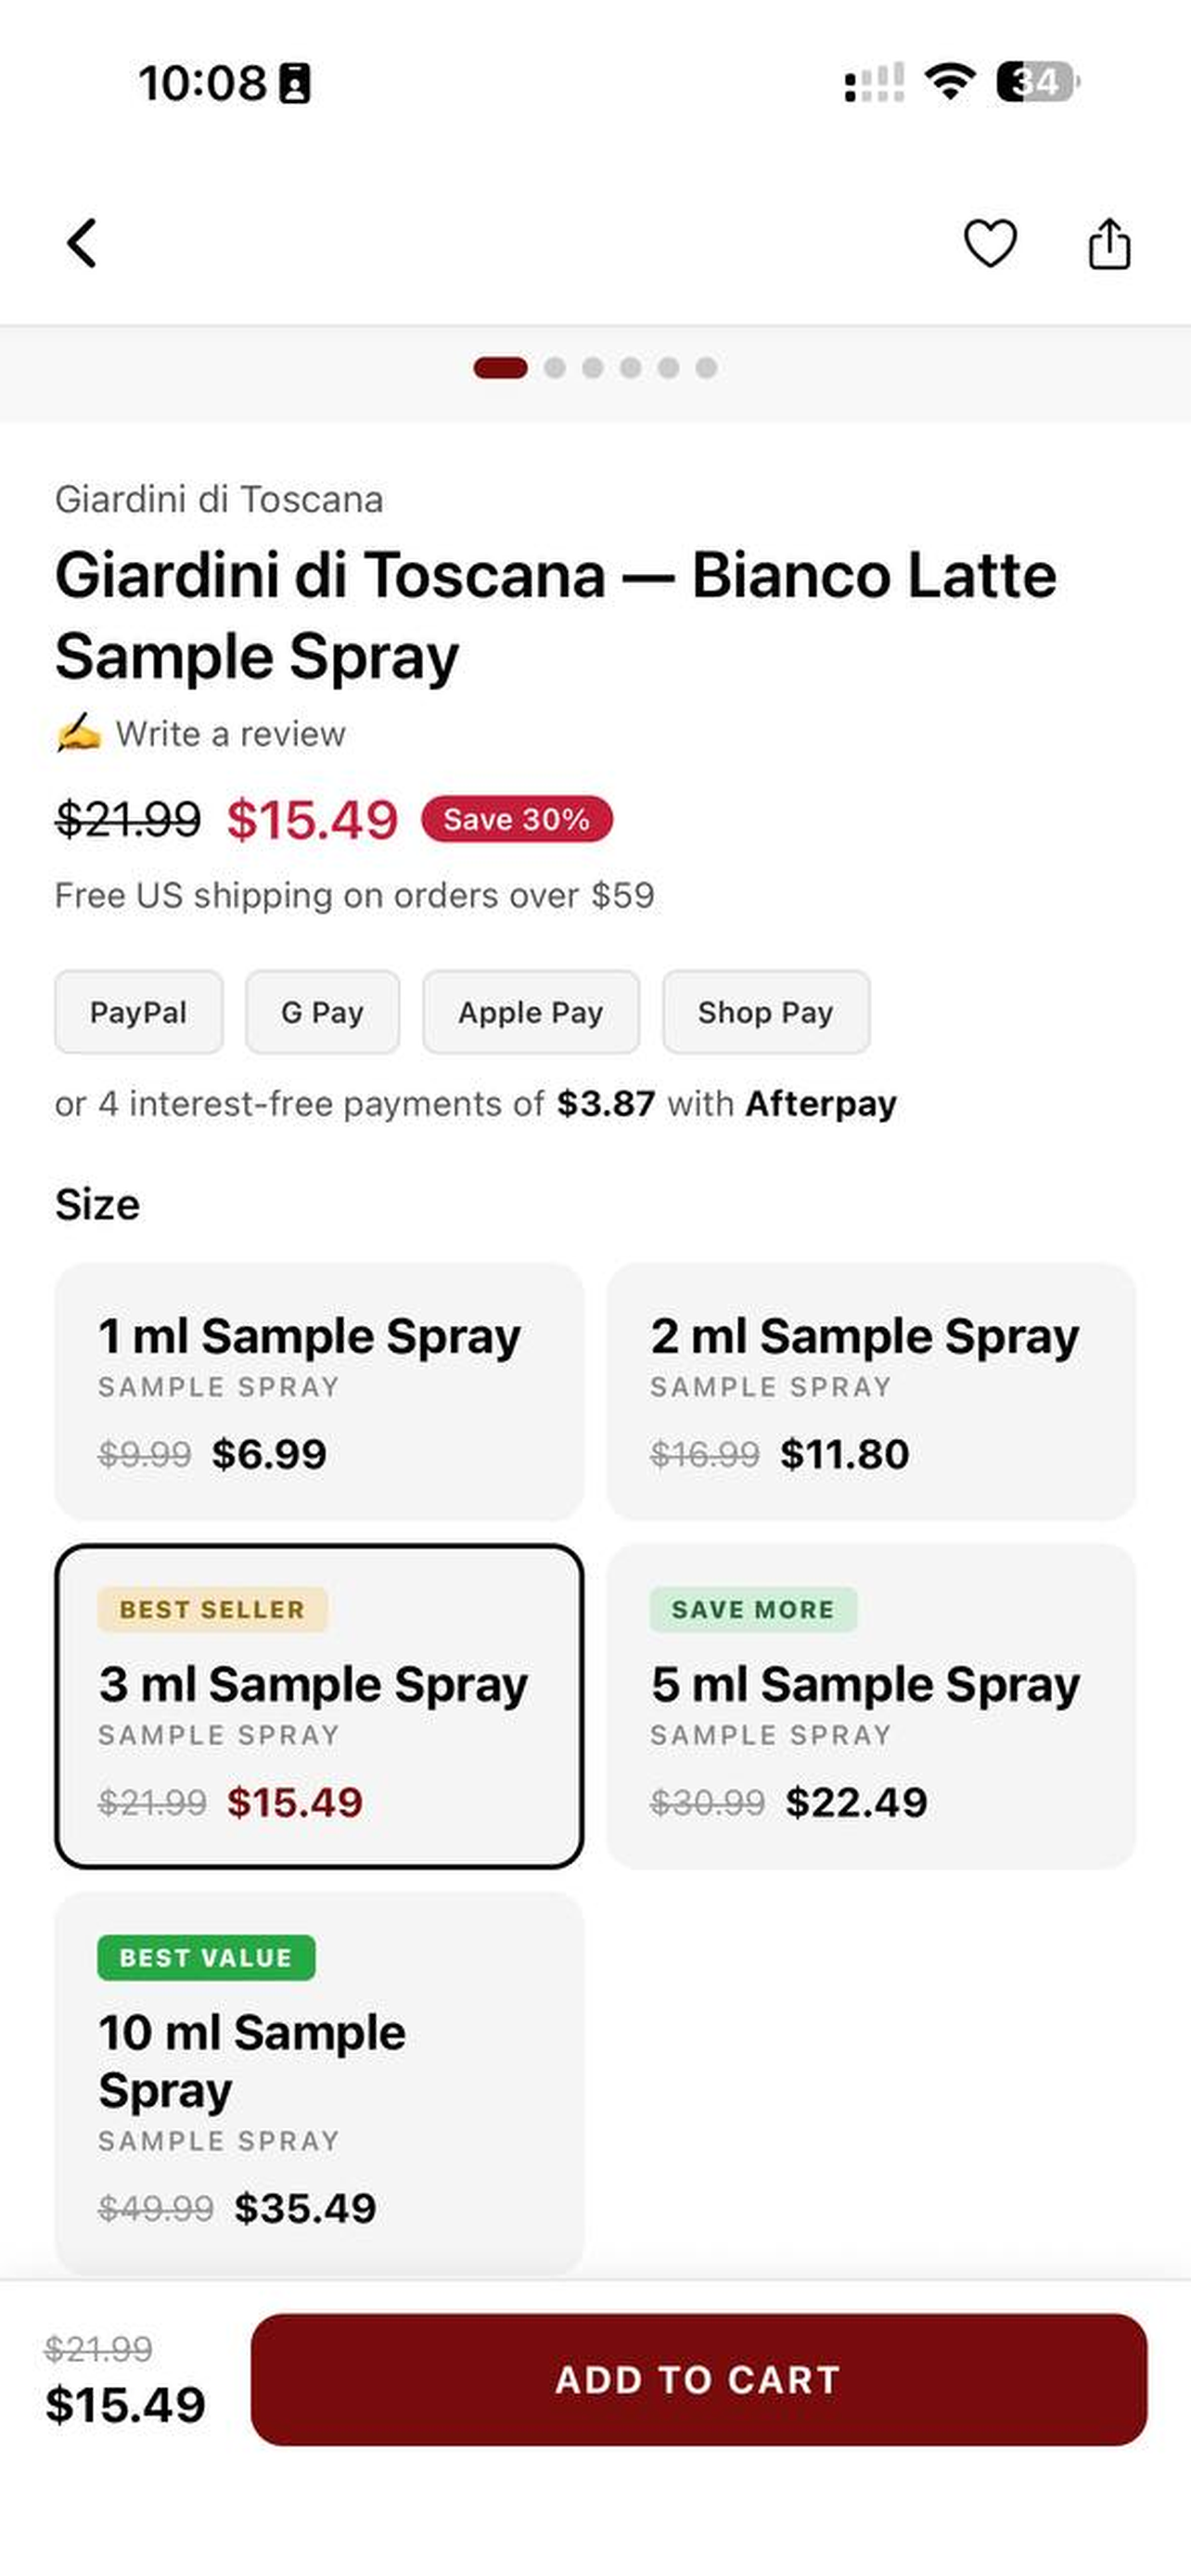Select Shop Pay payment option
Viewport: 1191px width, 2576px height.
[766, 1012]
